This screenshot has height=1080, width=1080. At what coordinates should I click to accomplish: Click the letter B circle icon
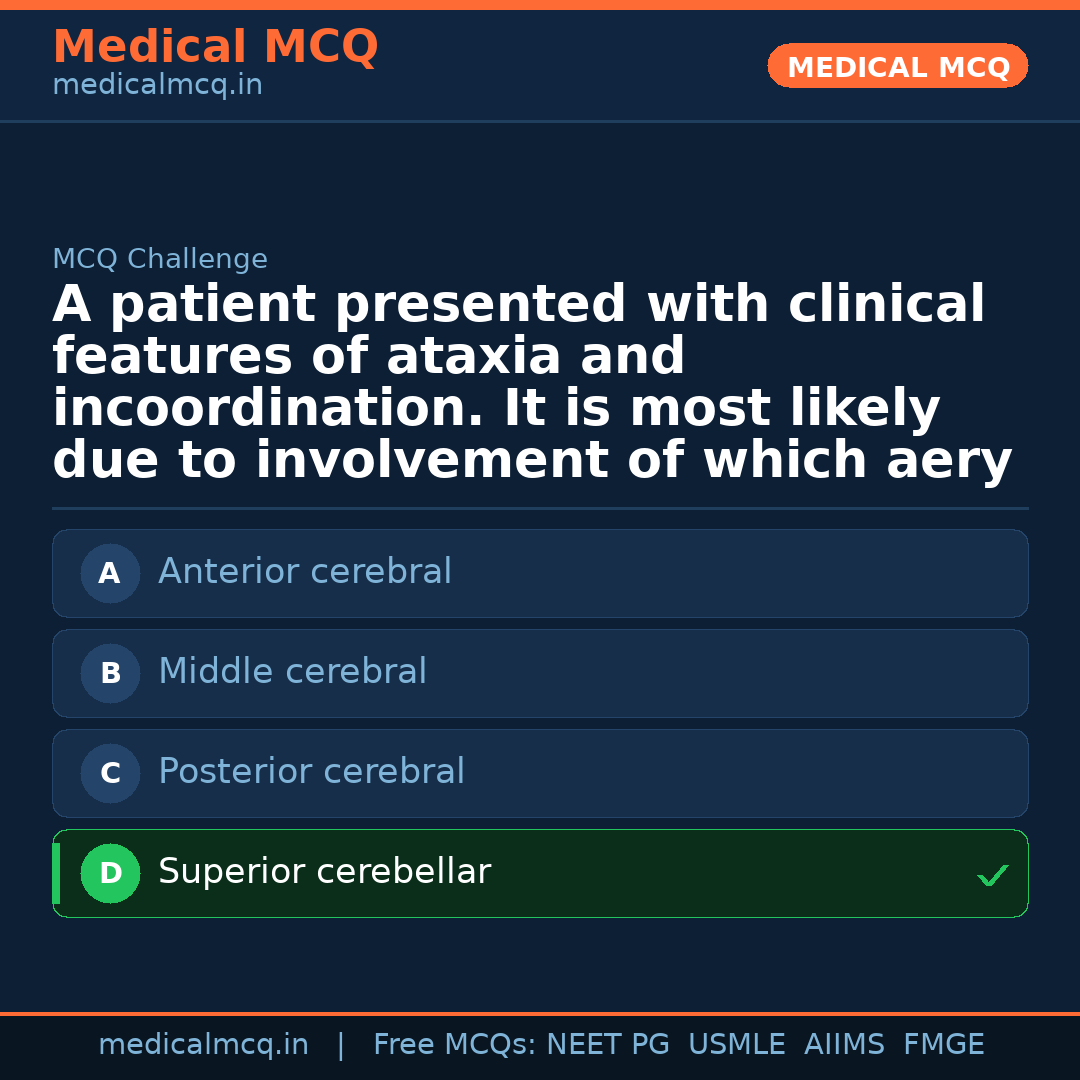(110, 673)
